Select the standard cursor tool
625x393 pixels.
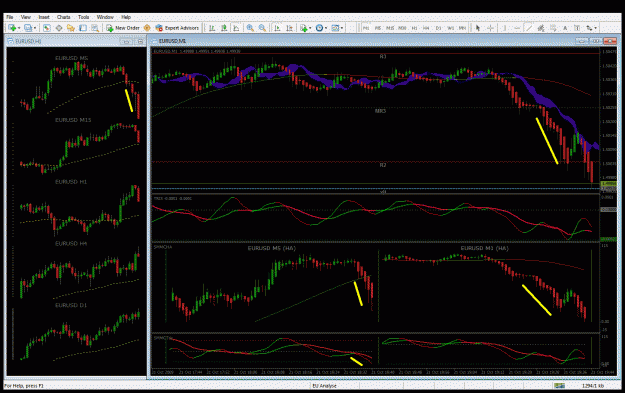coord(478,28)
